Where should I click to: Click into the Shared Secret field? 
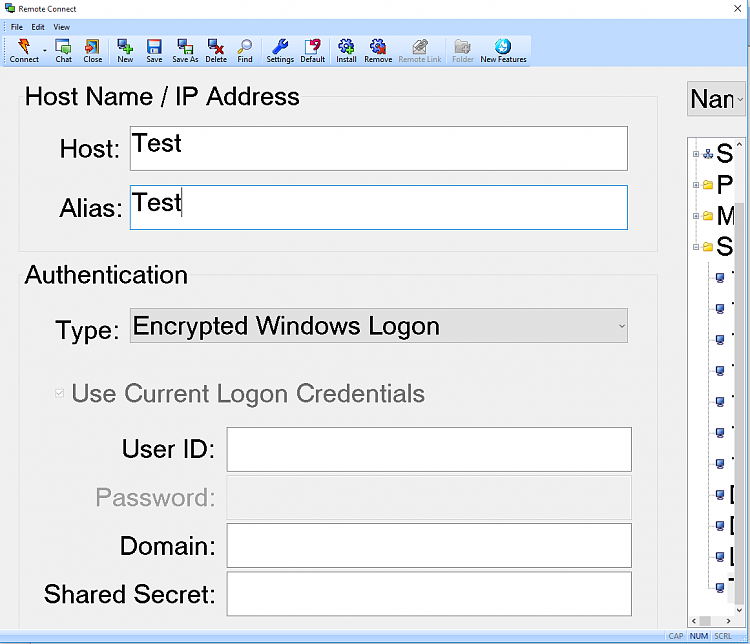point(429,594)
